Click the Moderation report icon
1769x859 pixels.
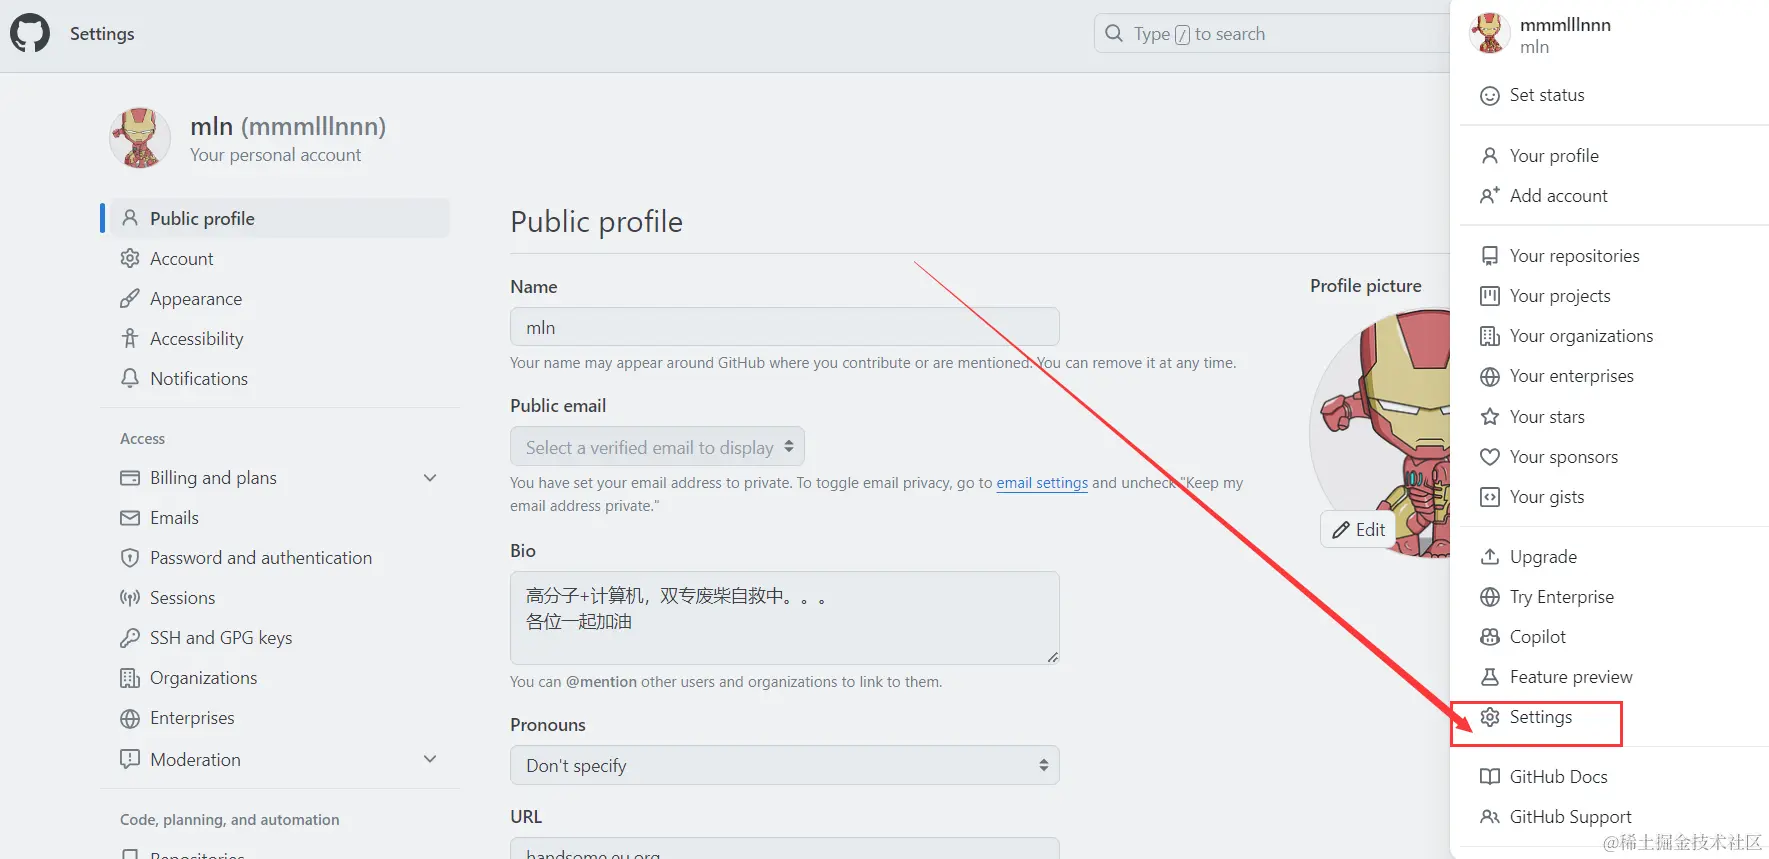[130, 759]
